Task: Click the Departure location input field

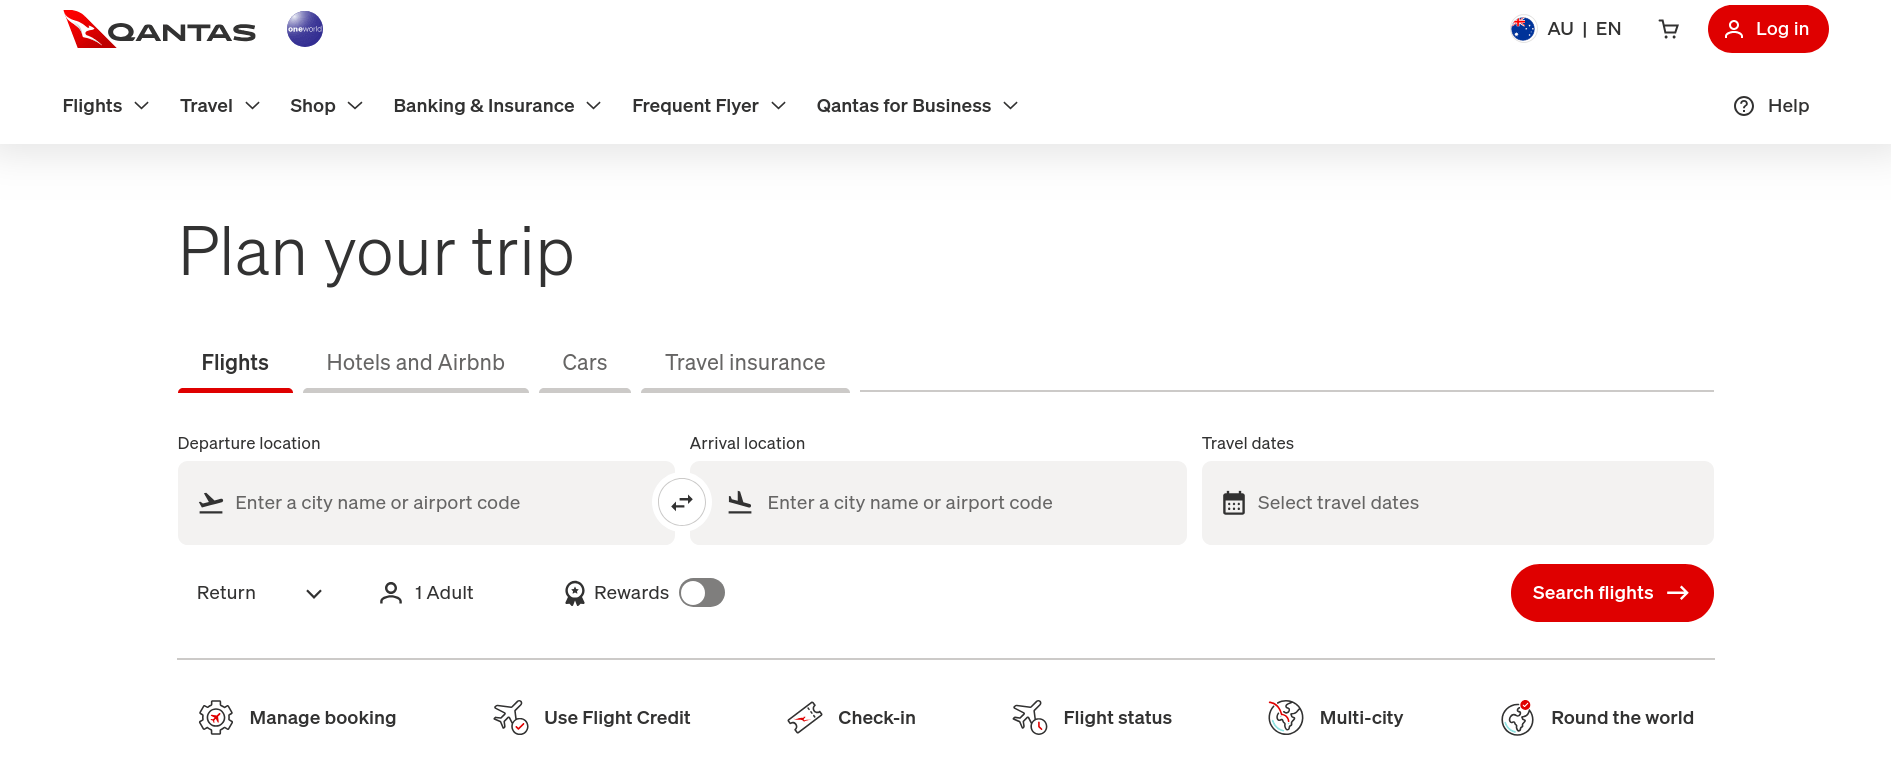Action: (x=426, y=503)
